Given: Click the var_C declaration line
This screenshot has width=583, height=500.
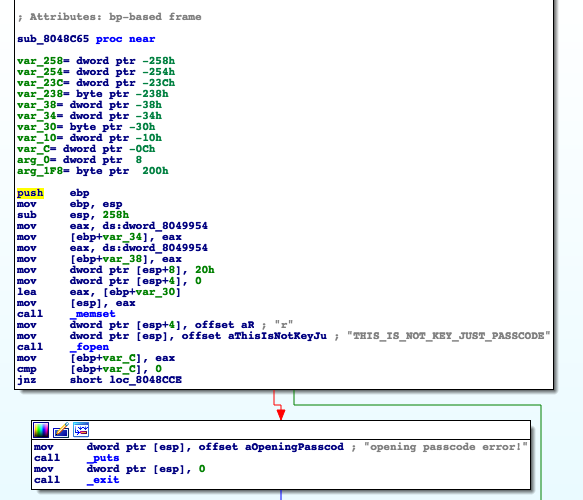Looking at the screenshot, I should tap(86, 149).
